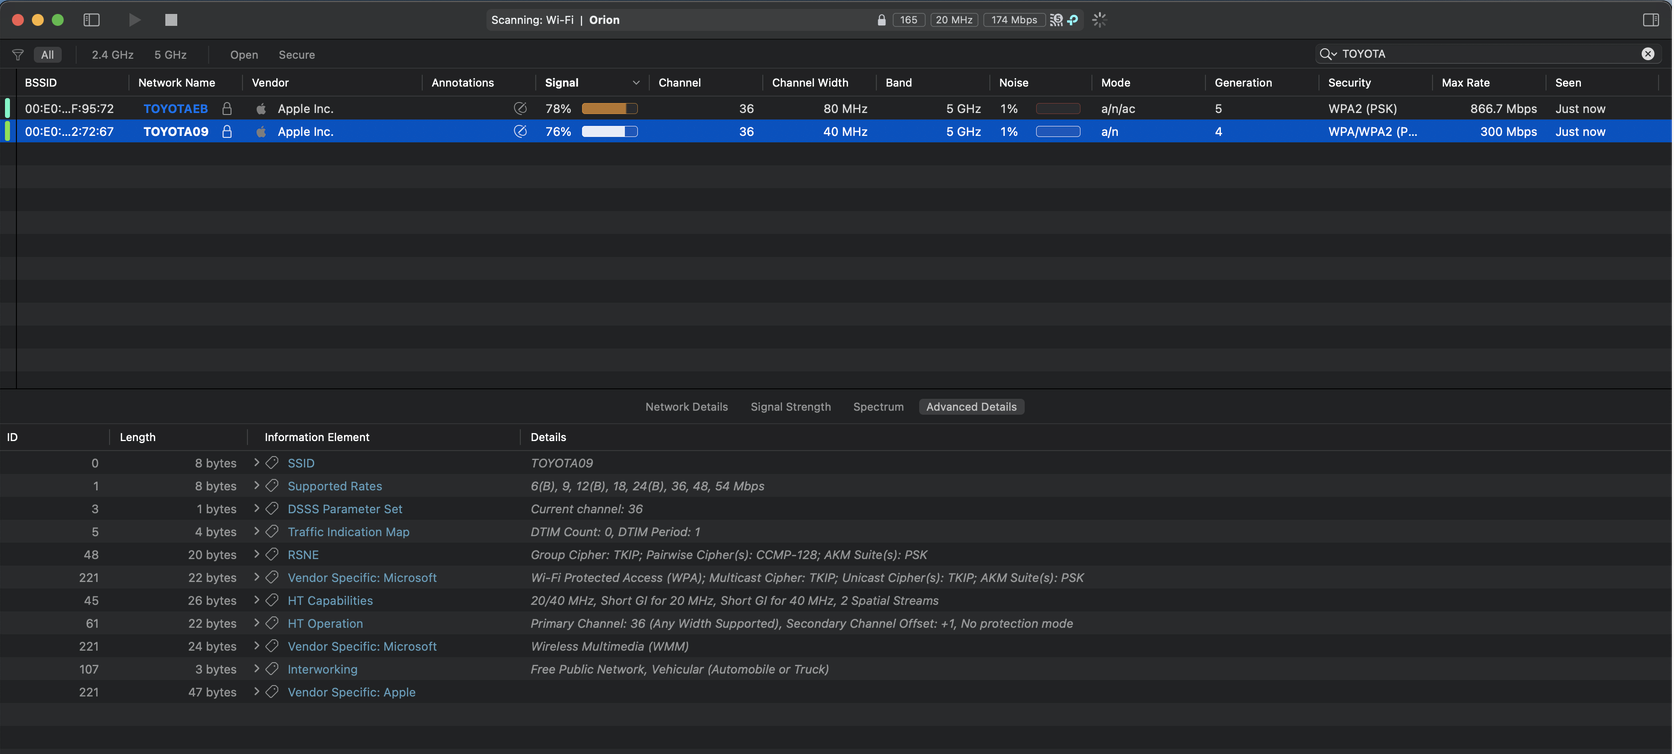This screenshot has width=1674, height=754.
Task: Show only Open networks
Action: 244,55
